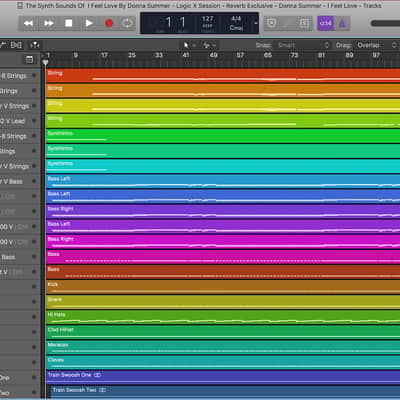Select the Train Swoosh Two region

(x=226, y=392)
